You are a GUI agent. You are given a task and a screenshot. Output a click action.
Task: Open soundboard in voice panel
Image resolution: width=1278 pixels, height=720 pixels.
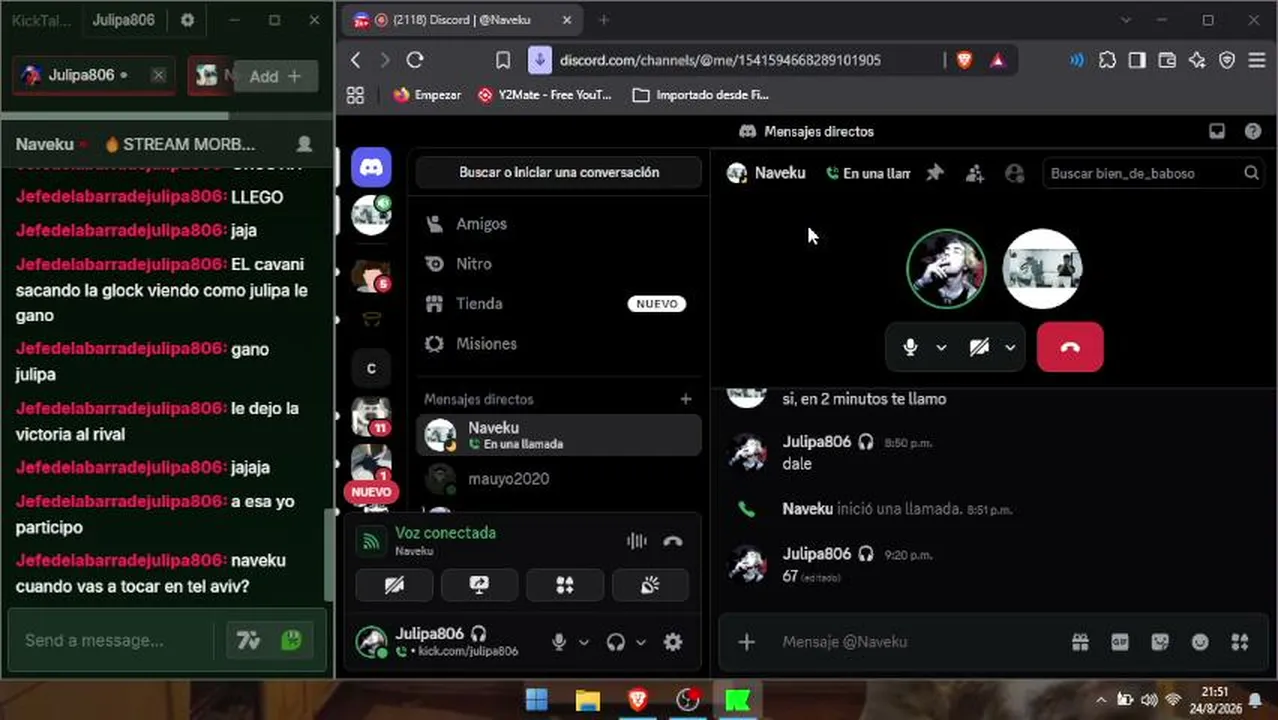pyautogui.click(x=651, y=586)
